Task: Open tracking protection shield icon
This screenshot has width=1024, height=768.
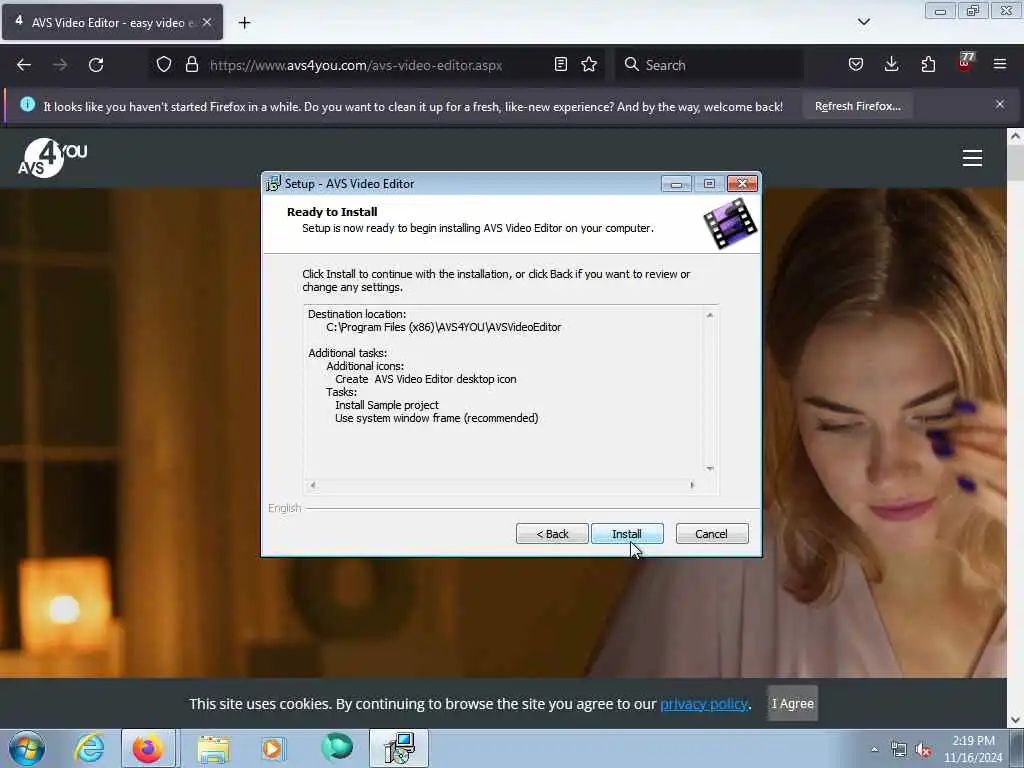Action: 164,64
